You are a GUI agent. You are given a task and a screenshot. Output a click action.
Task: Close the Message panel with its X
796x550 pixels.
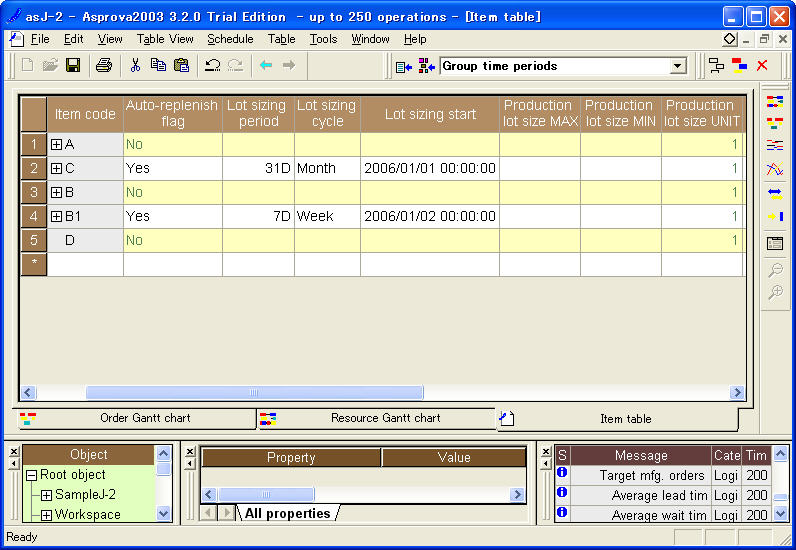coord(546,451)
